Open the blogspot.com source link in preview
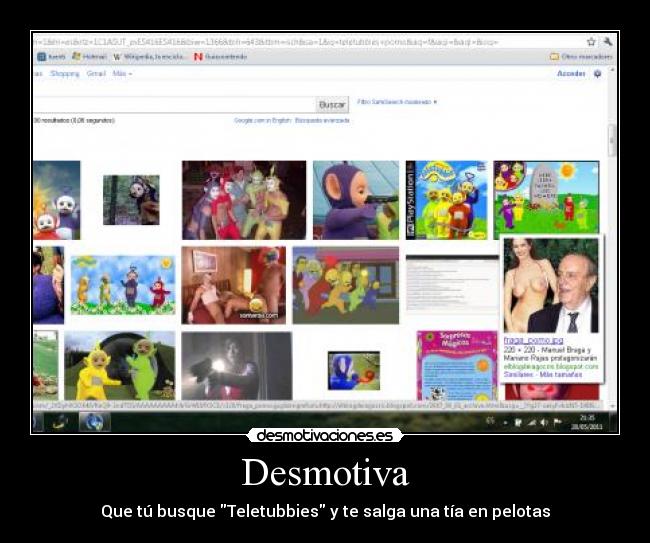 tap(551, 366)
